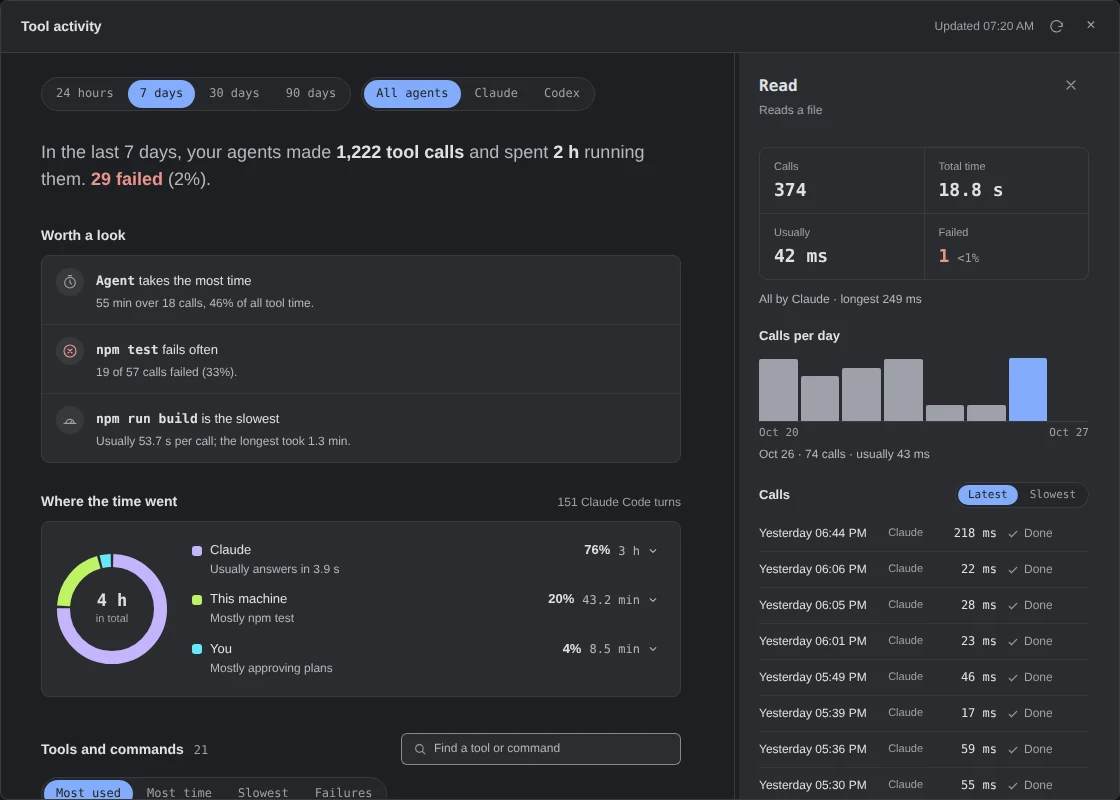Click the refresh icon next to Updated time
This screenshot has width=1120, height=800.
[x=1056, y=26]
